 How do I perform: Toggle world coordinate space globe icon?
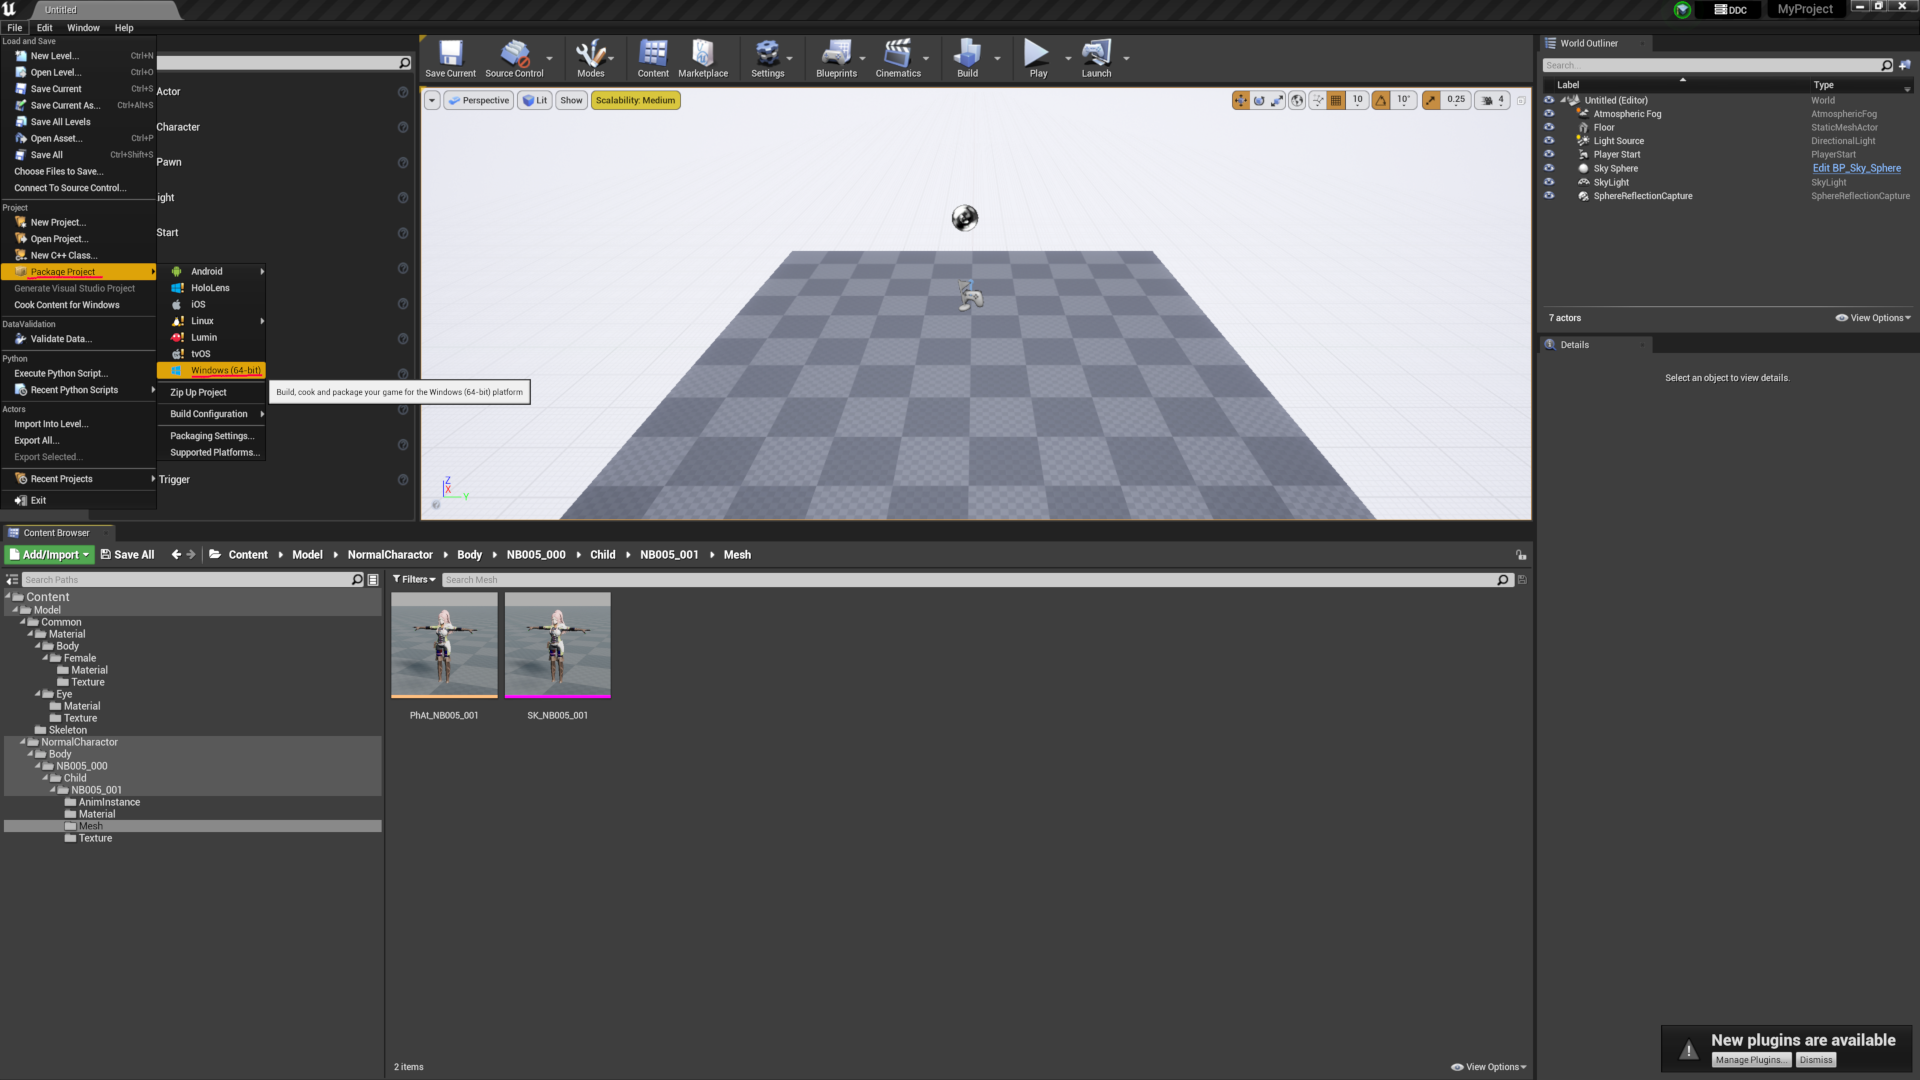[x=1297, y=100]
